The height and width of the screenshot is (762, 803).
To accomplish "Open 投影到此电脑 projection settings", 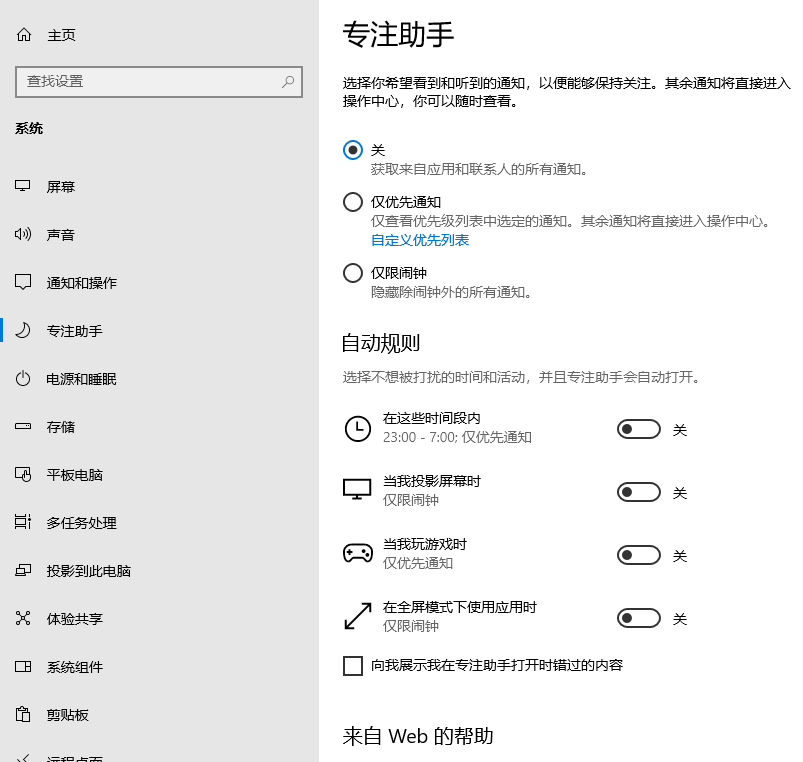I will click(x=23, y=570).
